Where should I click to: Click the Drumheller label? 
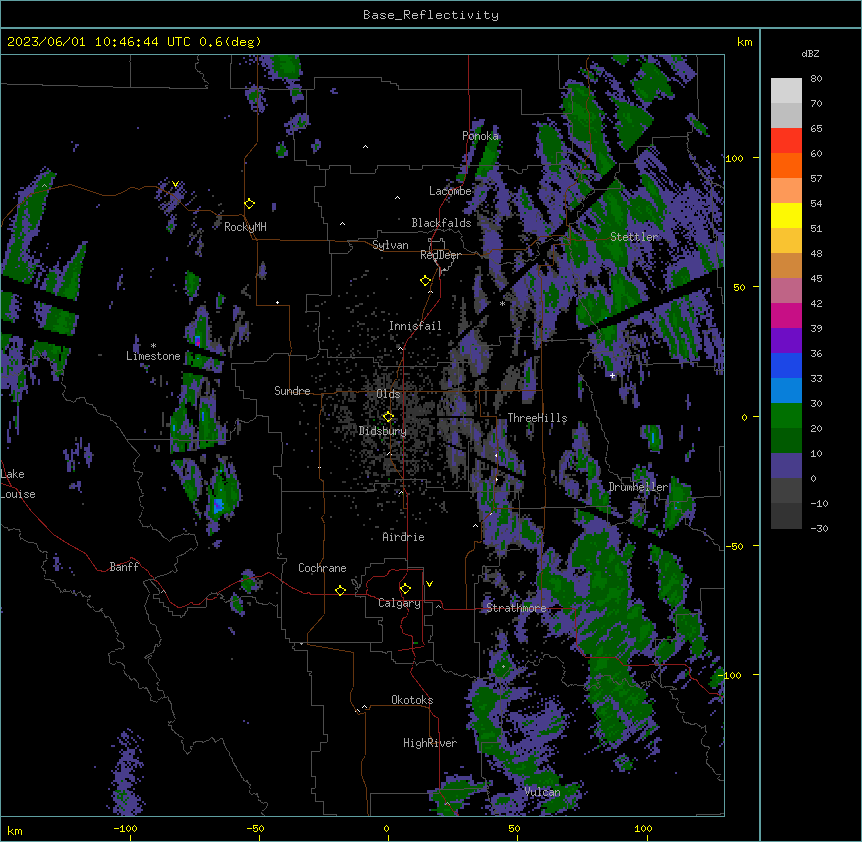pos(638,487)
